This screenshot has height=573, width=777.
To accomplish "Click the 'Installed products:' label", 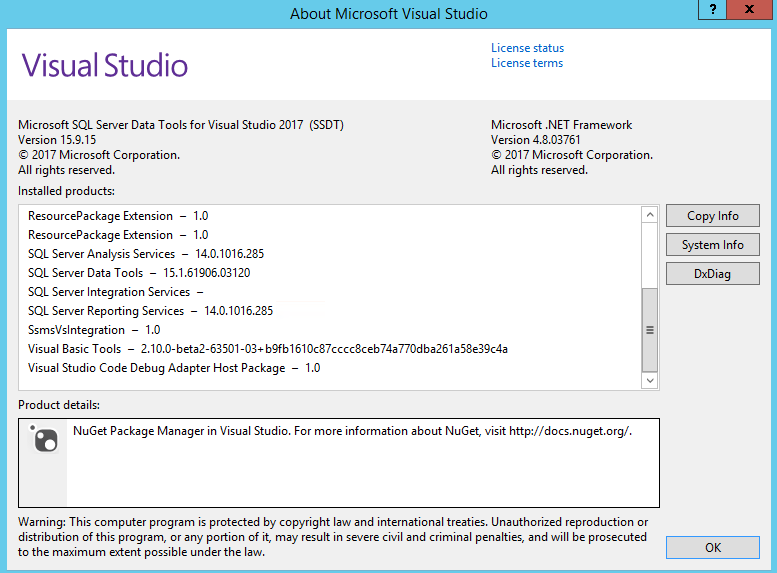I will [66, 191].
